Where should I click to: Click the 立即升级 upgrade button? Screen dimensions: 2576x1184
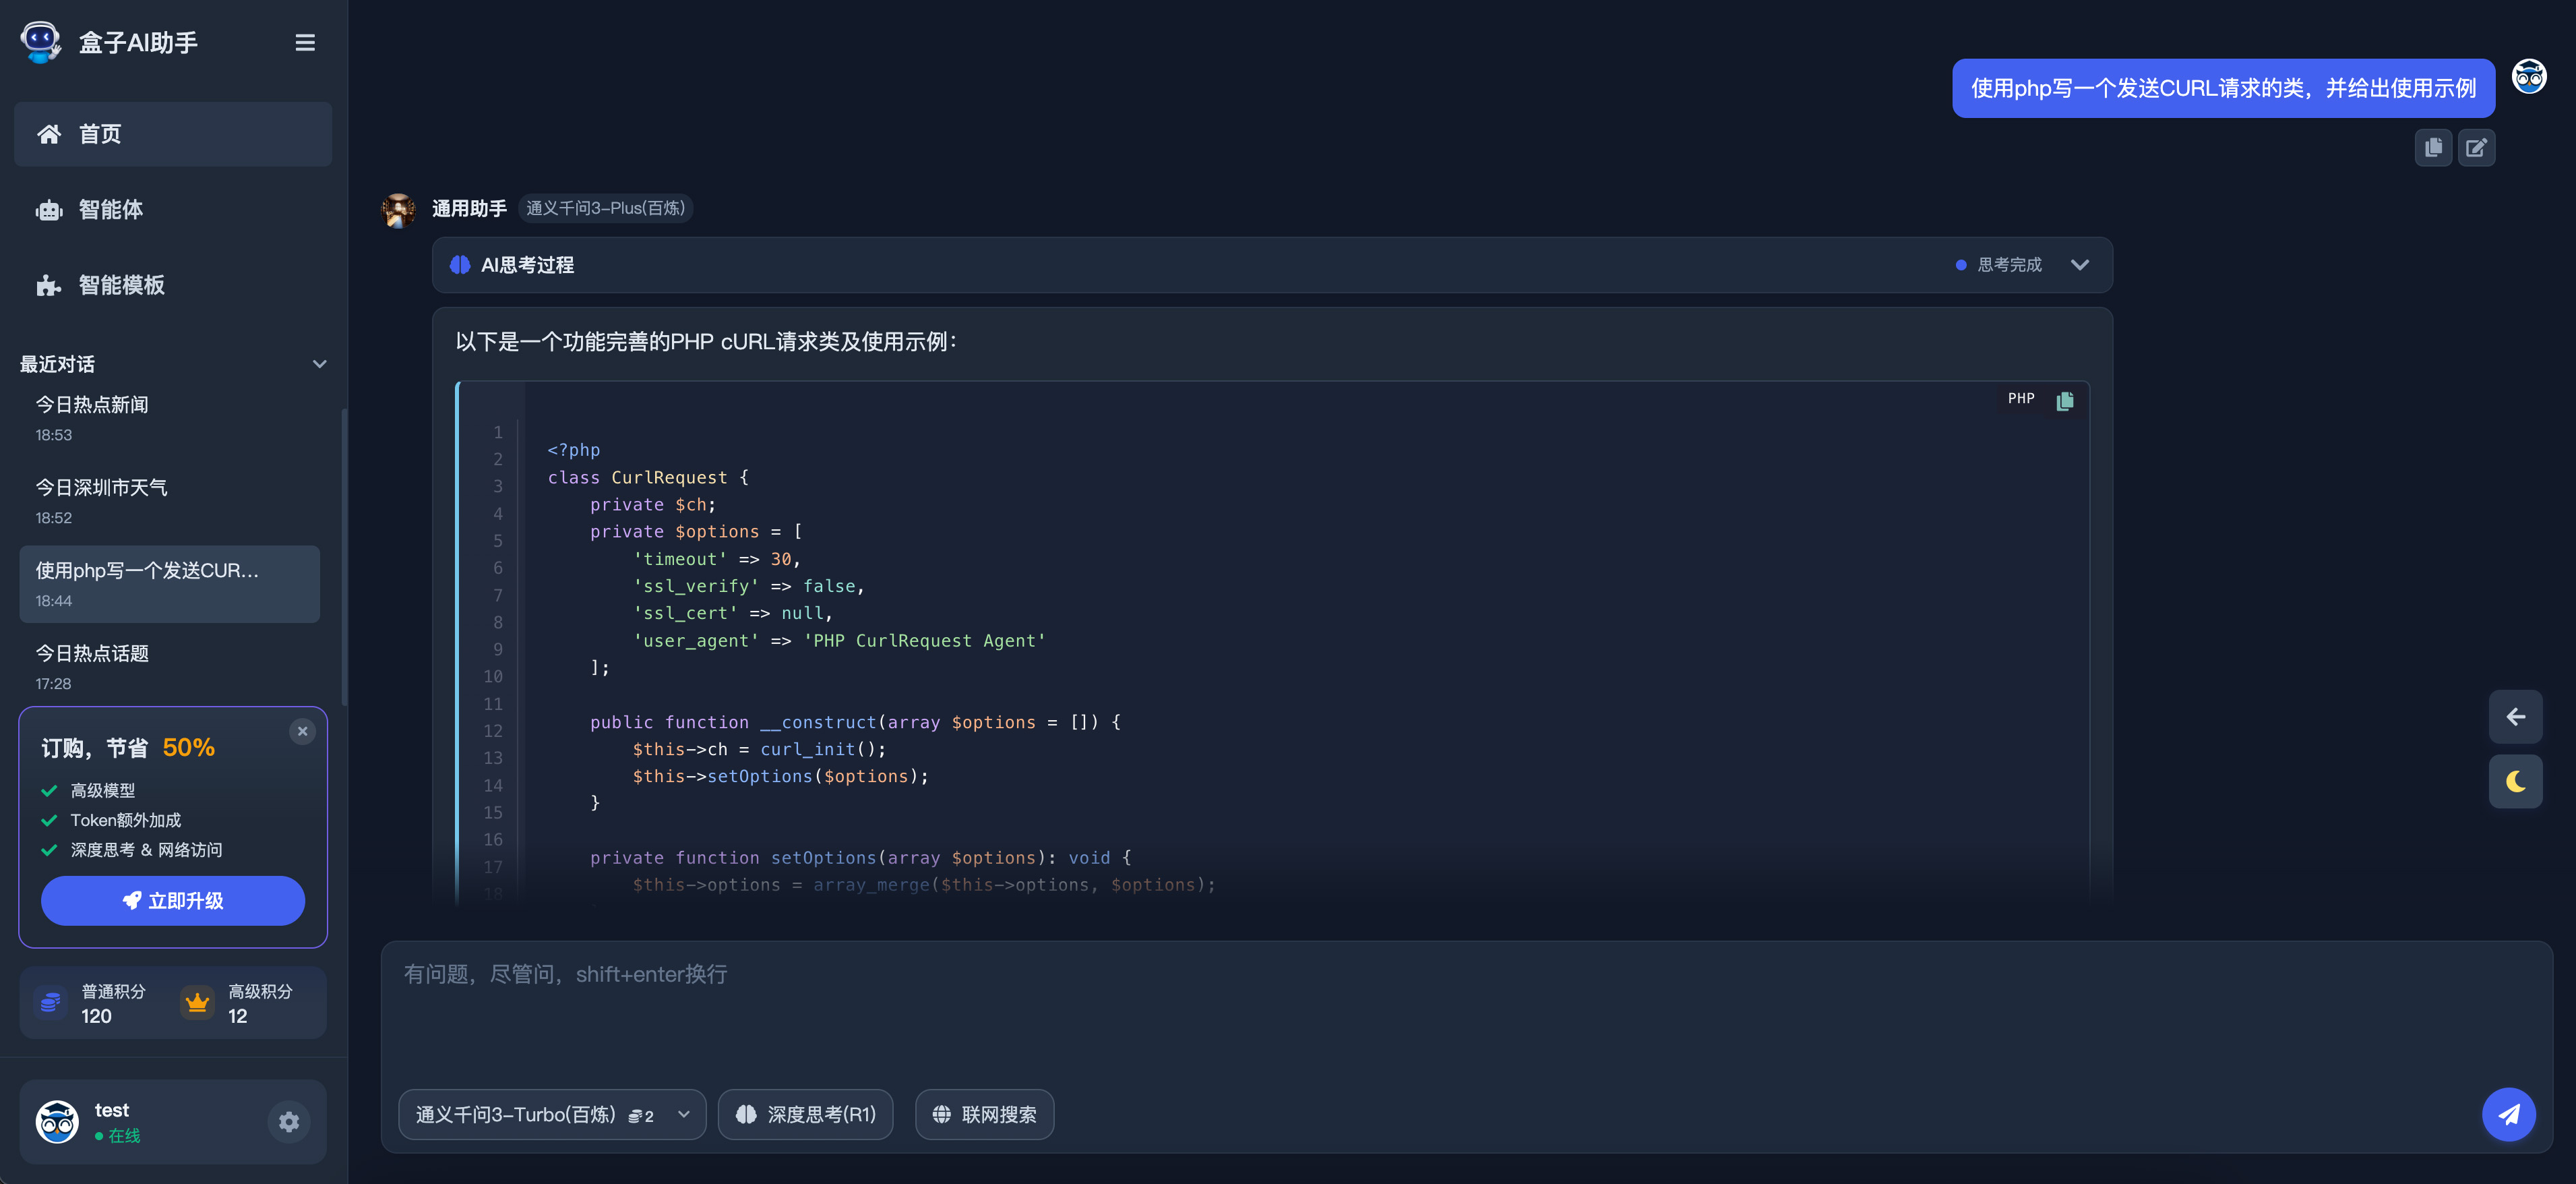click(173, 901)
